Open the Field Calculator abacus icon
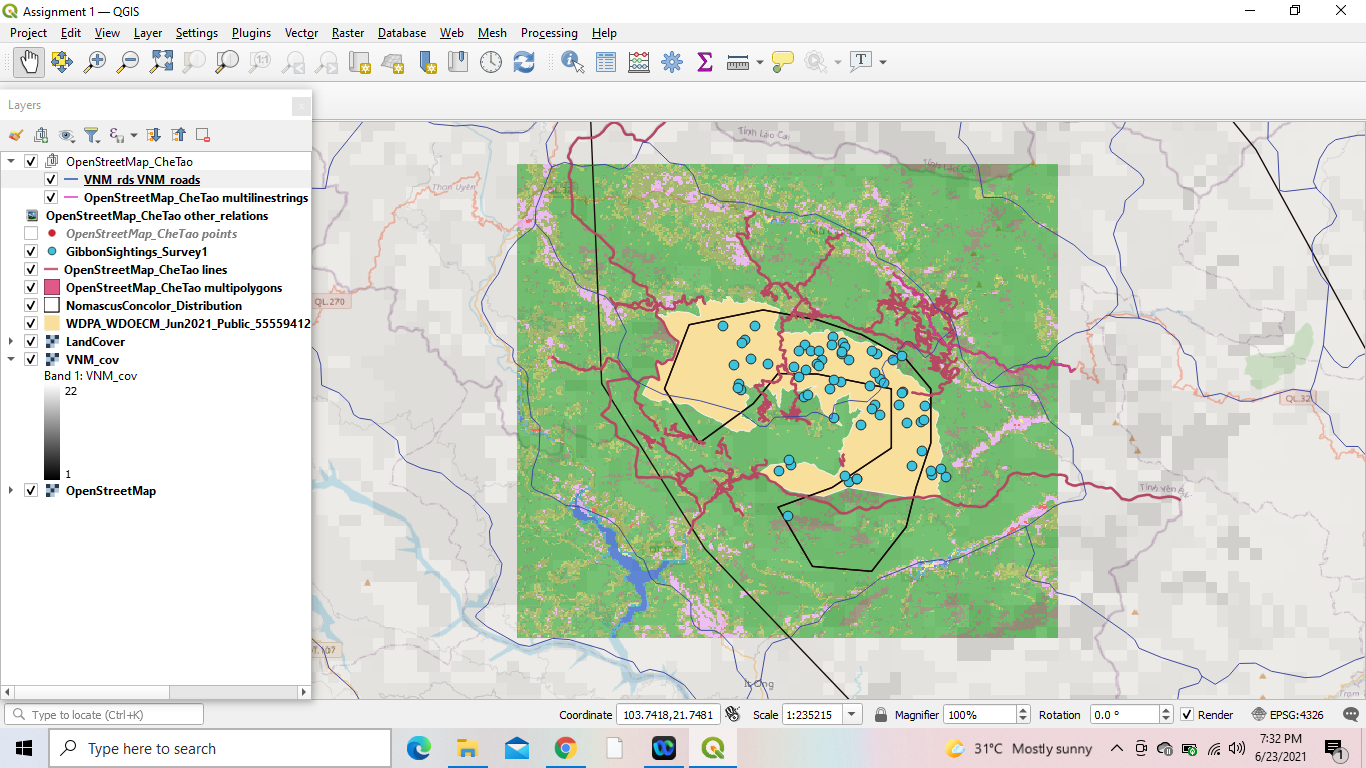 click(x=639, y=62)
